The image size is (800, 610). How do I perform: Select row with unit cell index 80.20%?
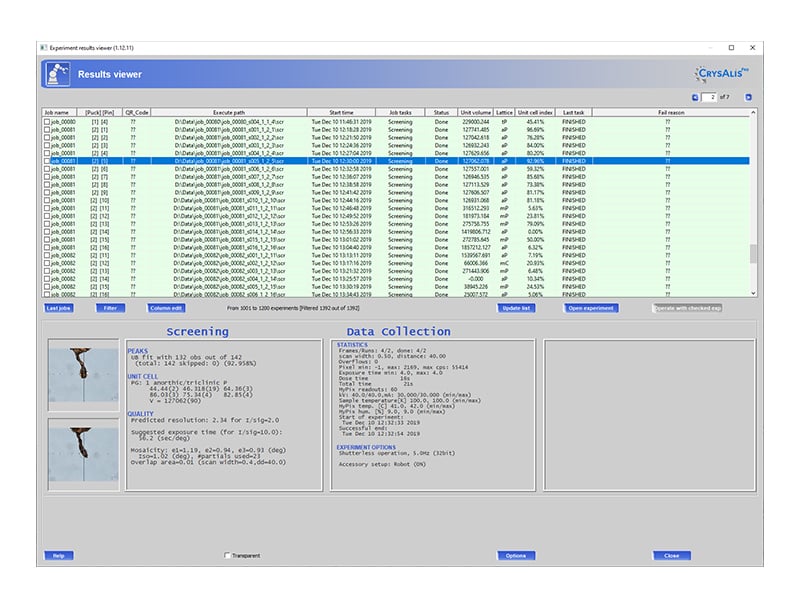pyautogui.click(x=396, y=154)
